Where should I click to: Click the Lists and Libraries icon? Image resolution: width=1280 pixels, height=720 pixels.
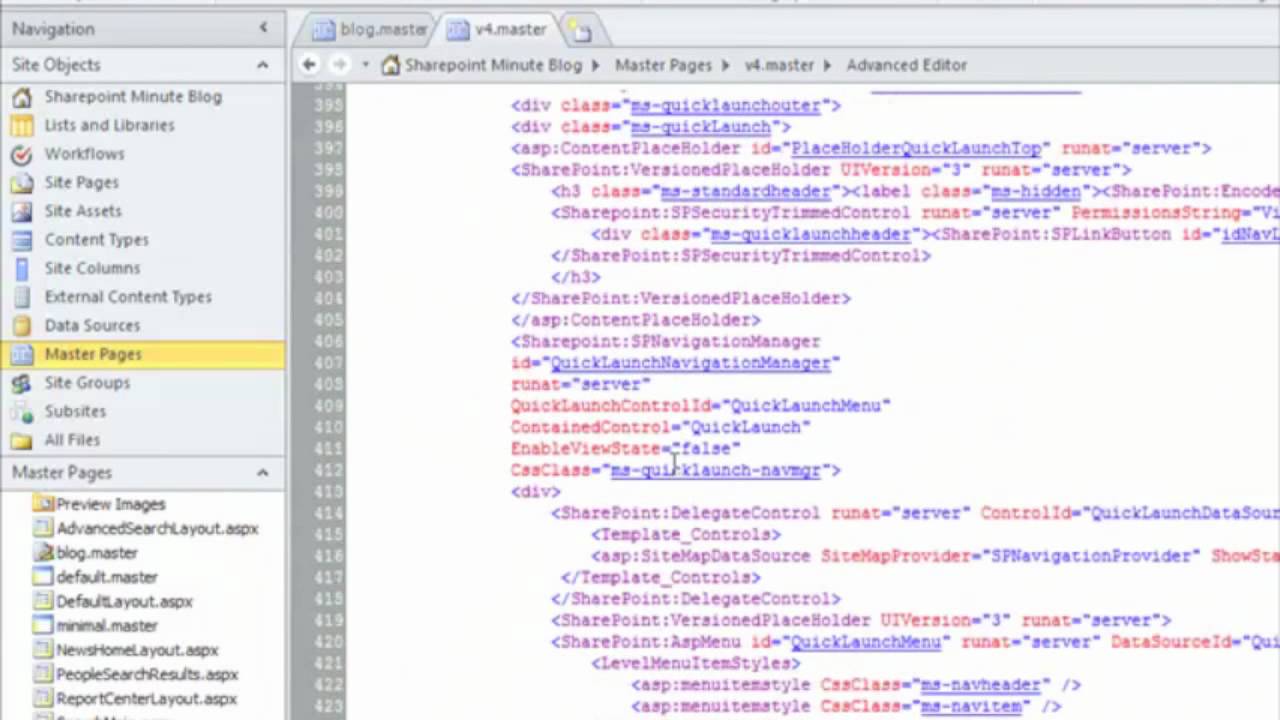(x=21, y=126)
